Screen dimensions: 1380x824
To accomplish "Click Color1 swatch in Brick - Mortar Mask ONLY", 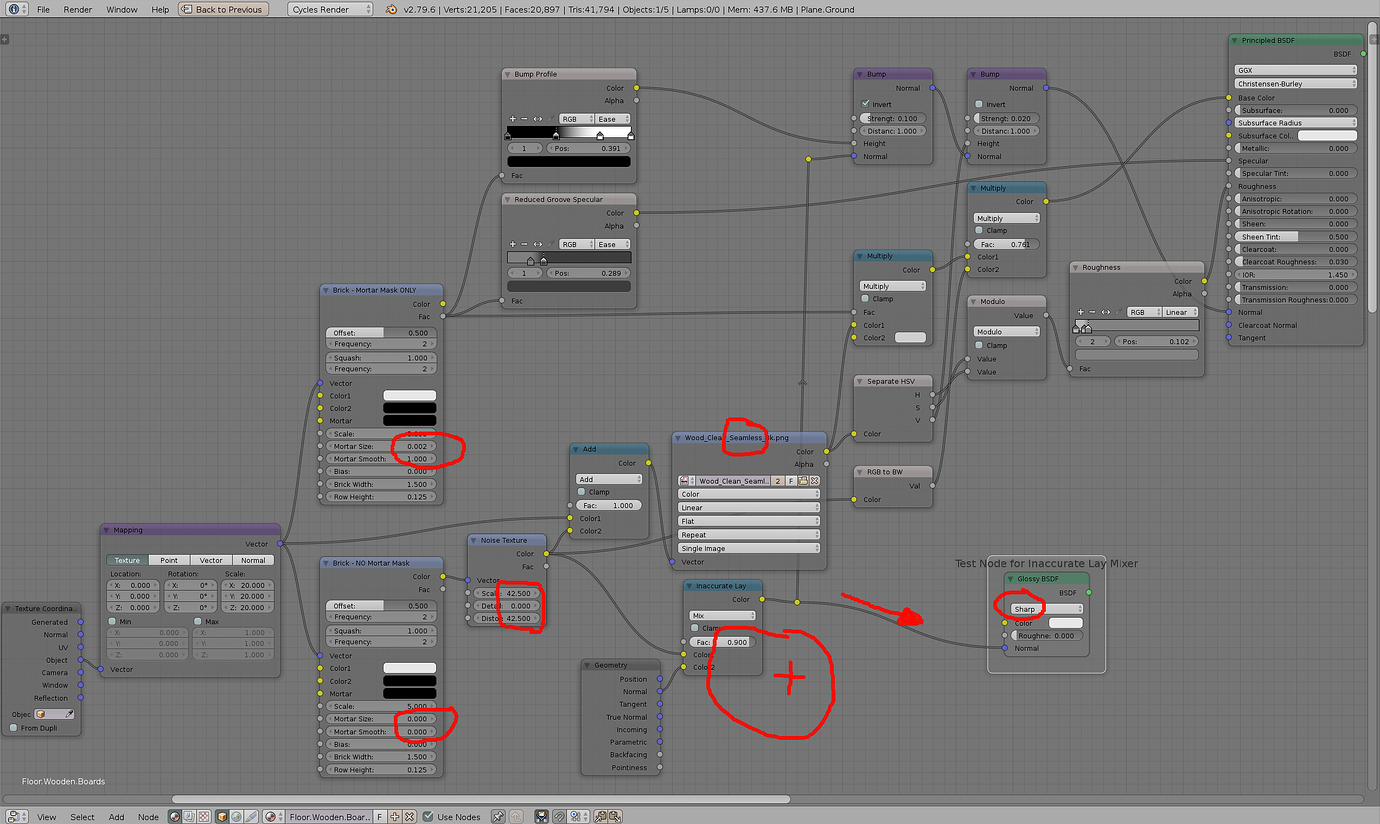I will pos(410,396).
